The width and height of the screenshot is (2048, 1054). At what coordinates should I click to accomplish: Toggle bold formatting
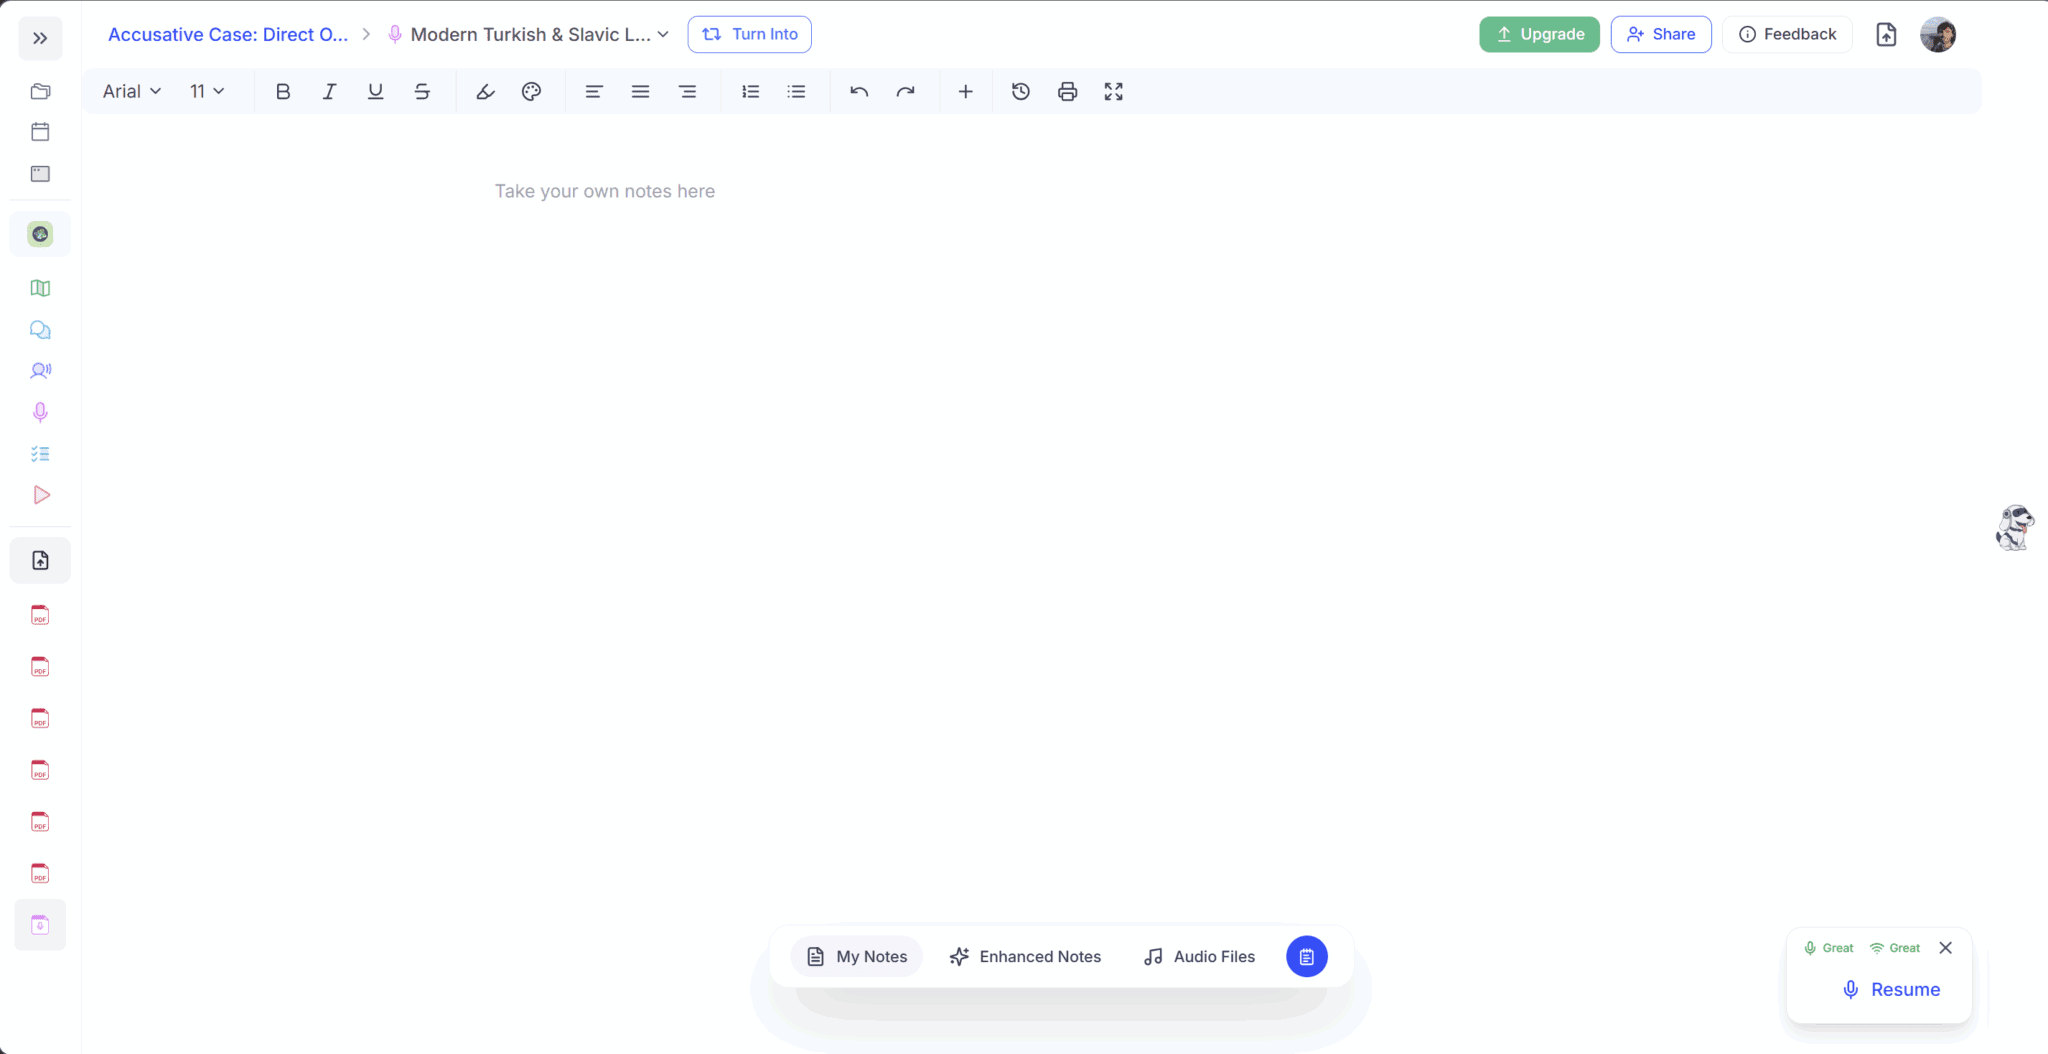[283, 92]
